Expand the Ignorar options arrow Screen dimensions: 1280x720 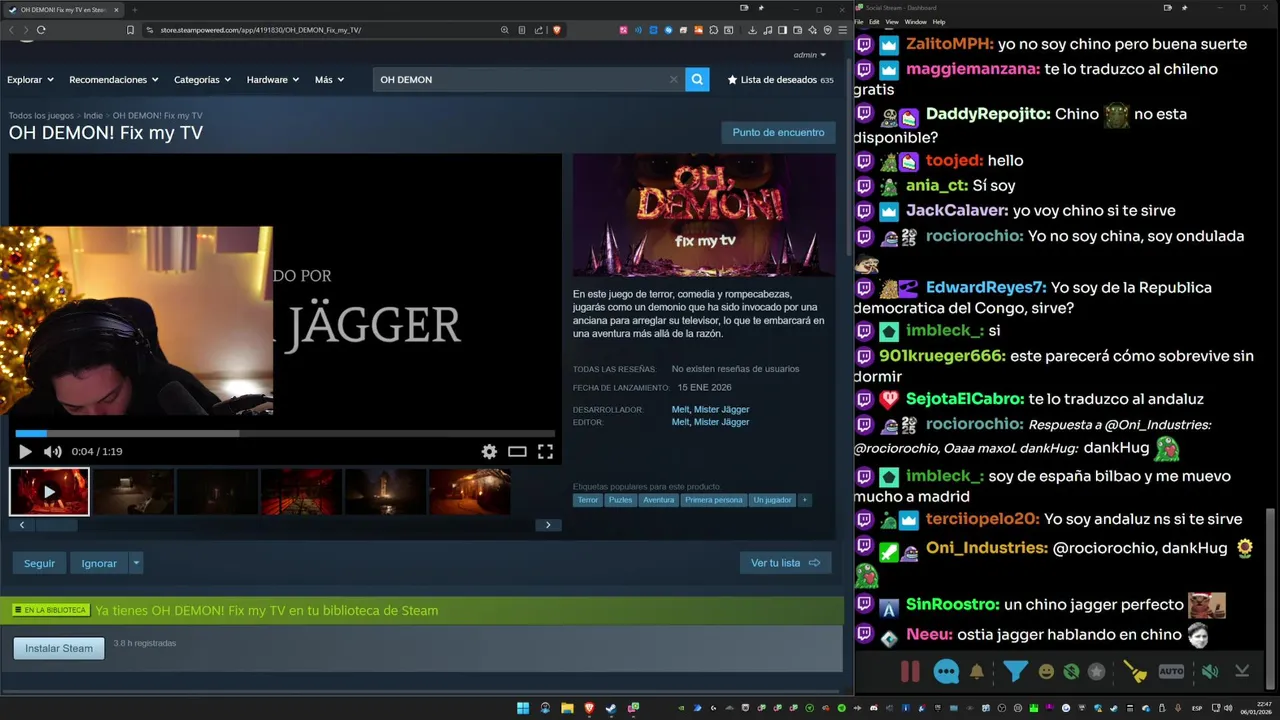coord(136,563)
